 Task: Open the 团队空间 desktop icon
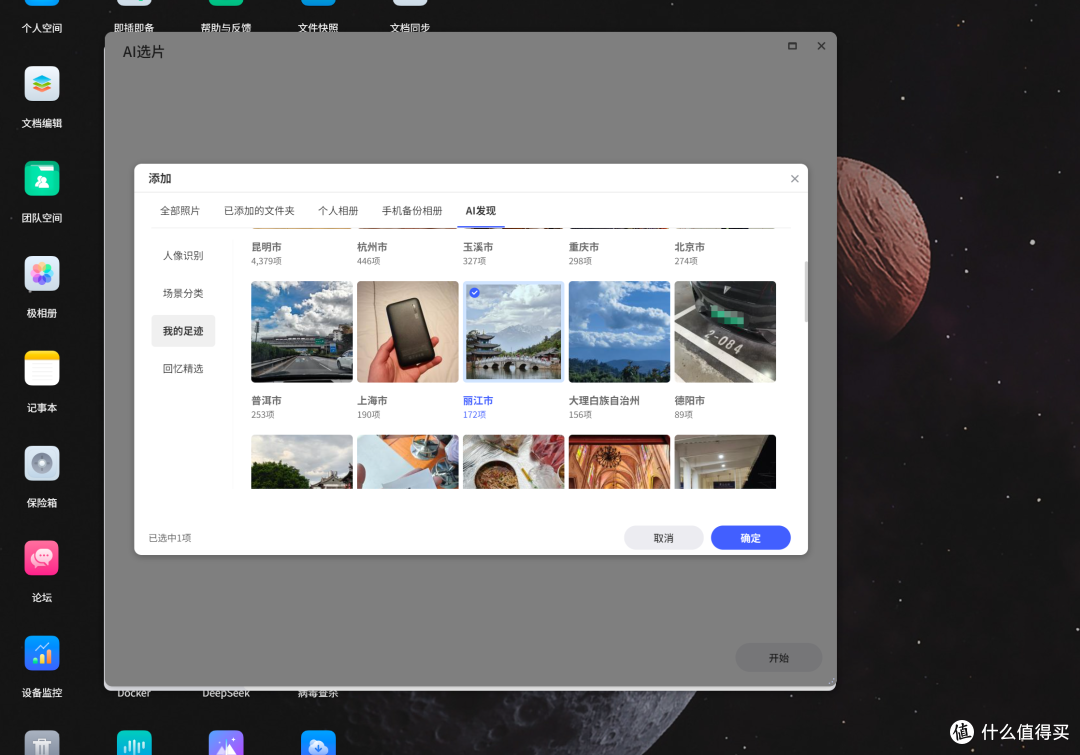coord(42,179)
